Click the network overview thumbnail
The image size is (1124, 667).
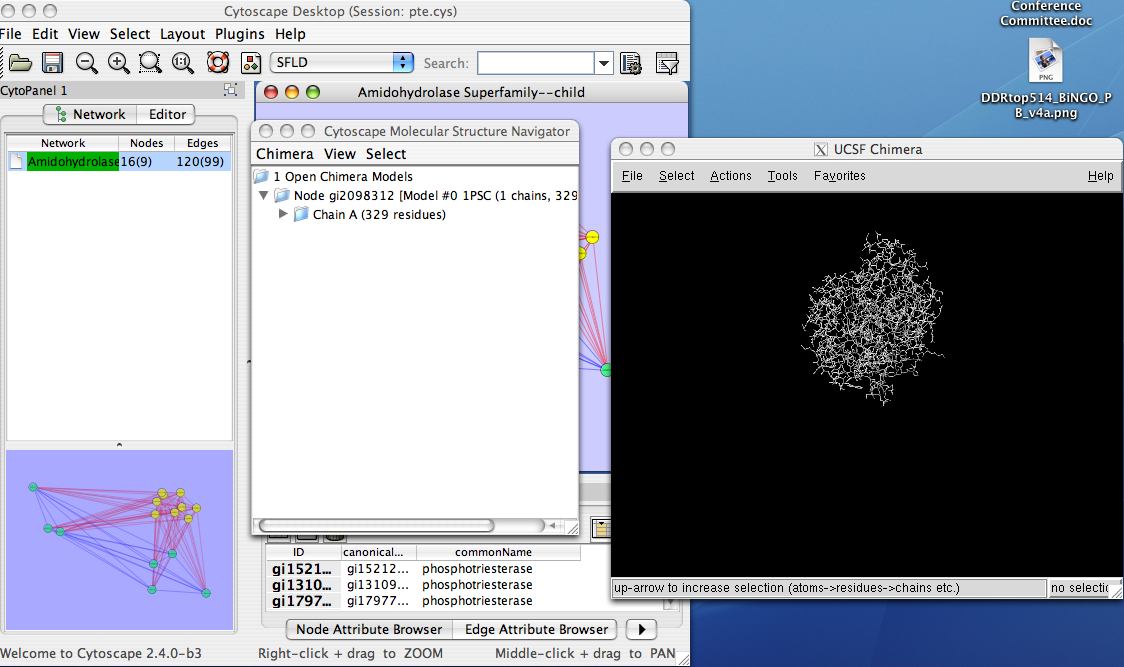(x=120, y=539)
